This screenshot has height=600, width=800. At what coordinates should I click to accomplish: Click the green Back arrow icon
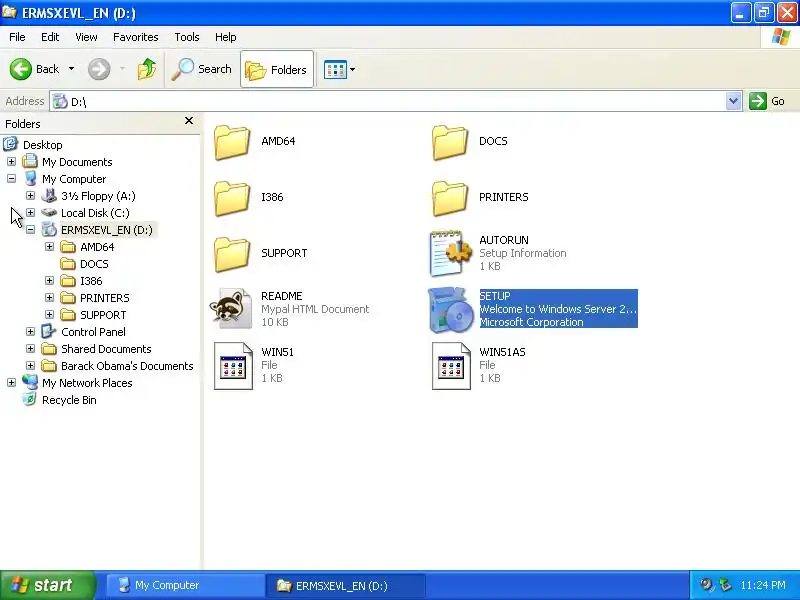(x=21, y=69)
